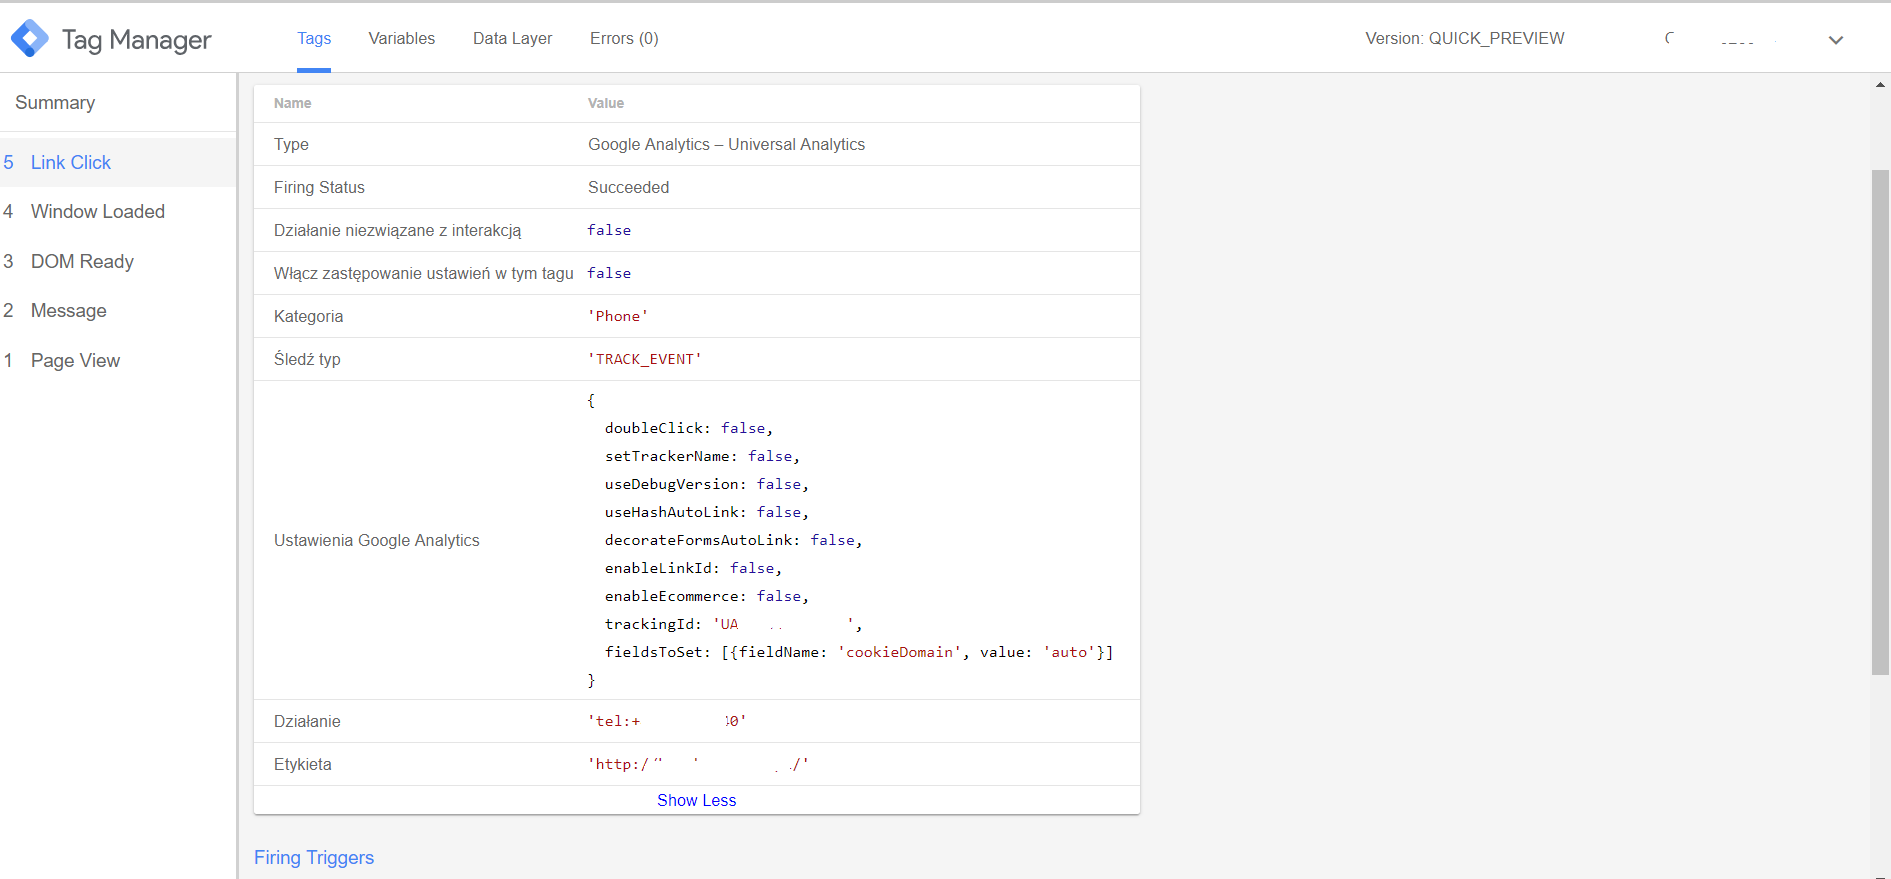The image size is (1891, 879).
Task: Click the Succeeded status value
Action: [629, 187]
